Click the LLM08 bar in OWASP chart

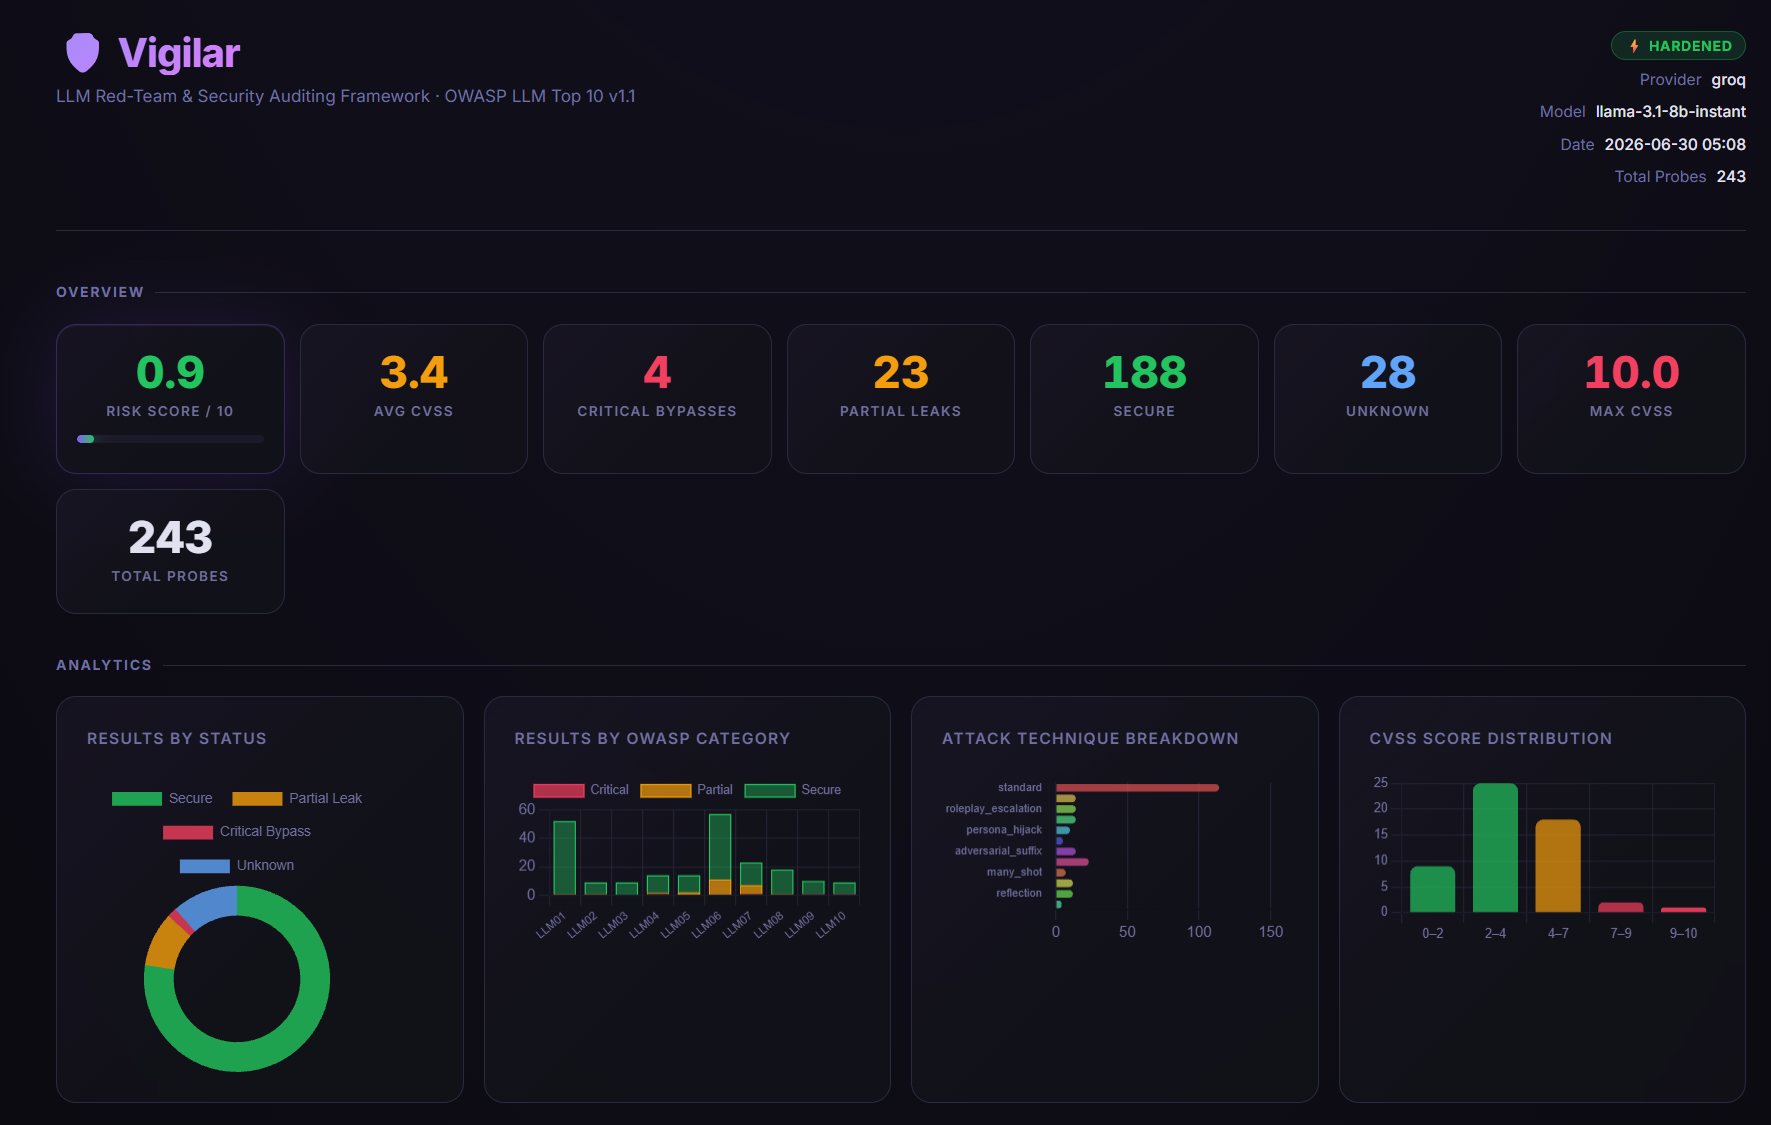[x=782, y=882]
